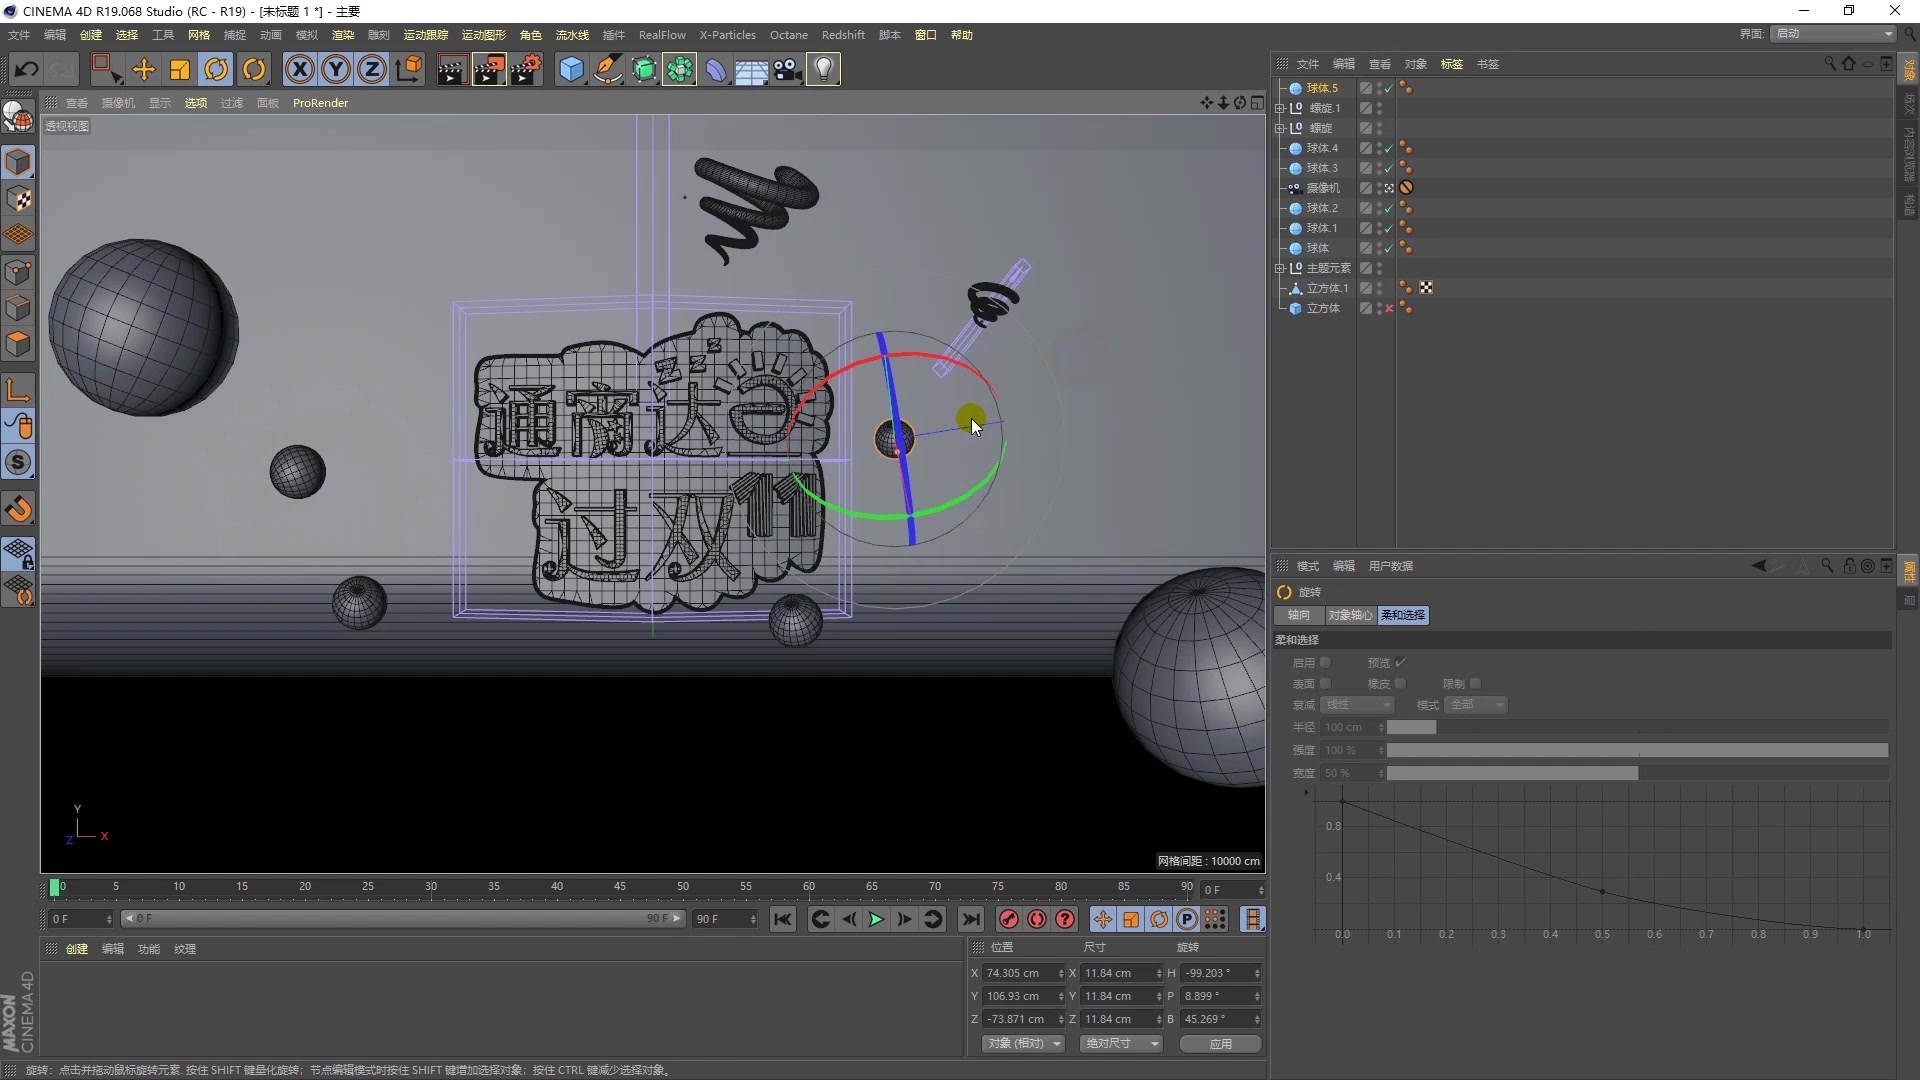Click the Render to Picture Viewer icon
1920x1080 pixels.
[489, 69]
